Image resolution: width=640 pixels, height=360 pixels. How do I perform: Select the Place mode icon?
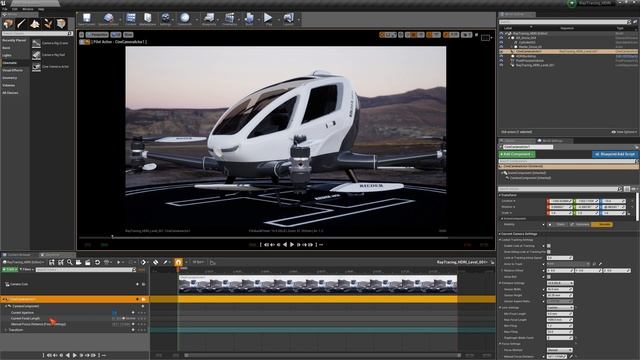(8, 24)
